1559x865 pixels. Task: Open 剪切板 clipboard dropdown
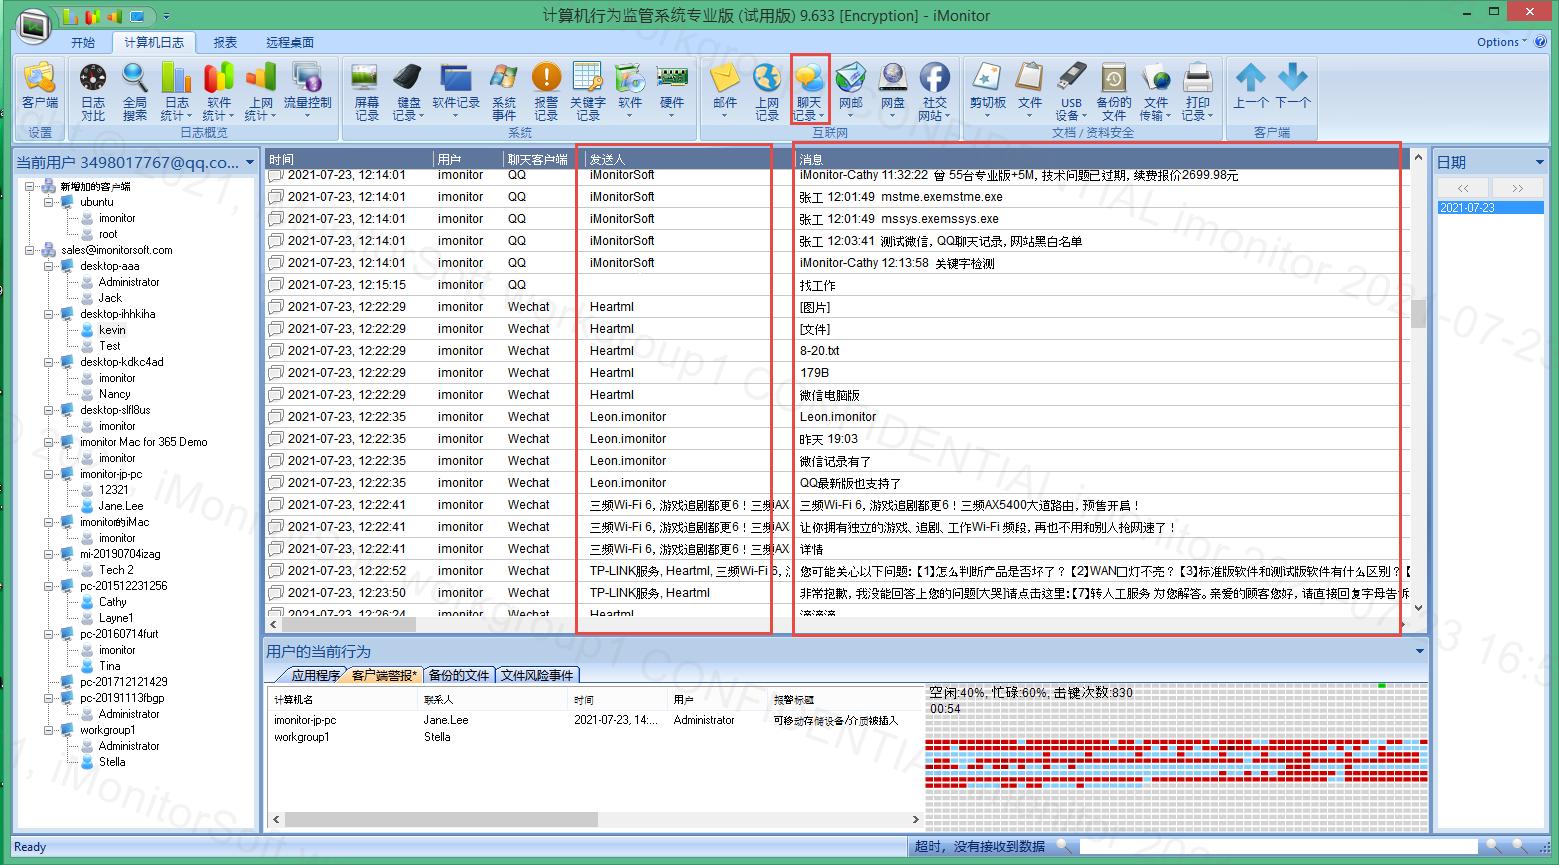coord(987,91)
